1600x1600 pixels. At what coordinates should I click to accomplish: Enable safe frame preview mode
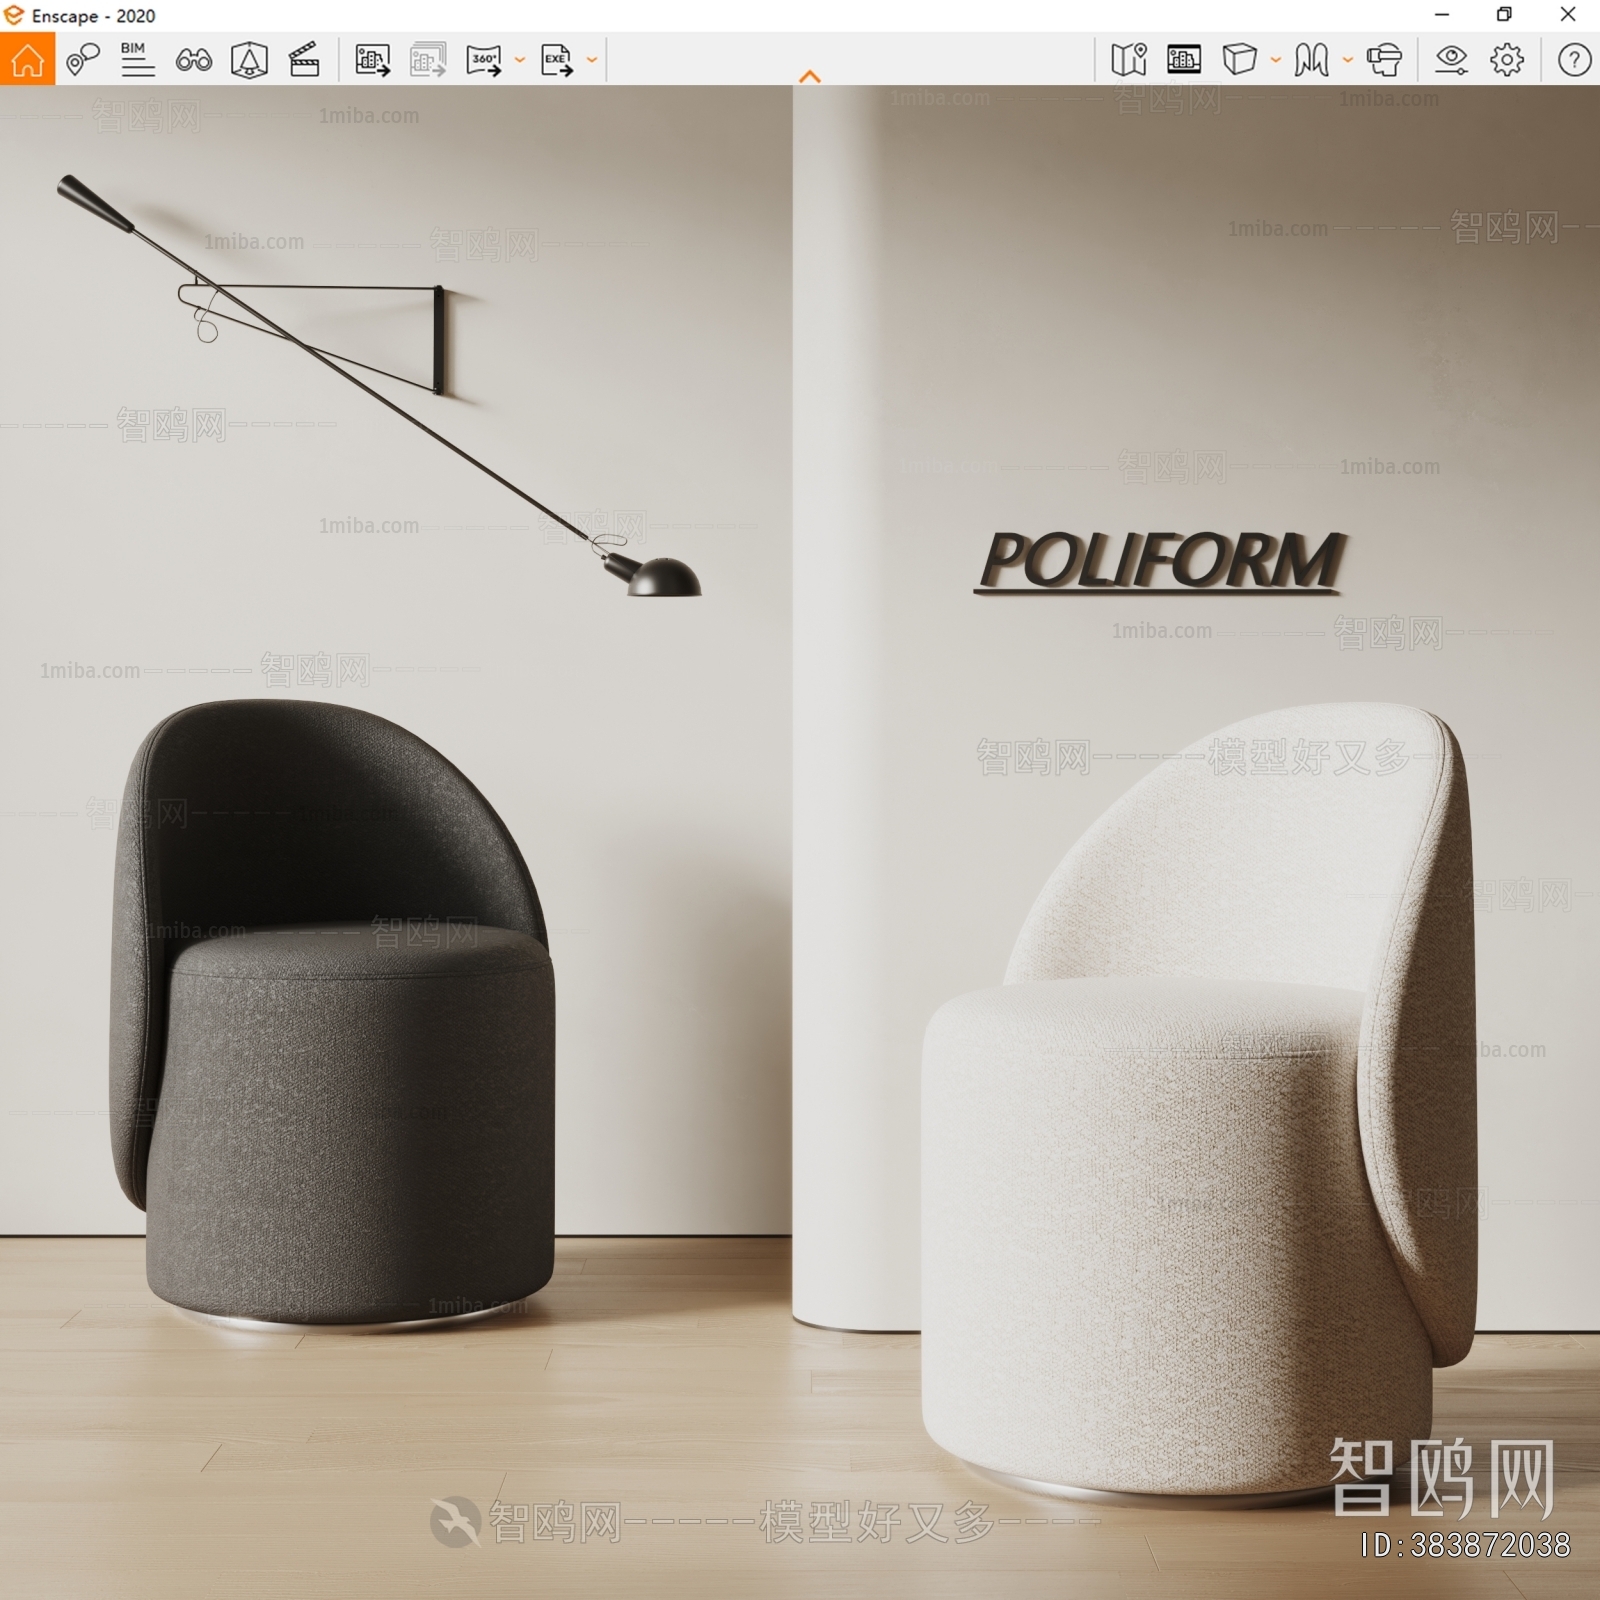[x=1183, y=62]
